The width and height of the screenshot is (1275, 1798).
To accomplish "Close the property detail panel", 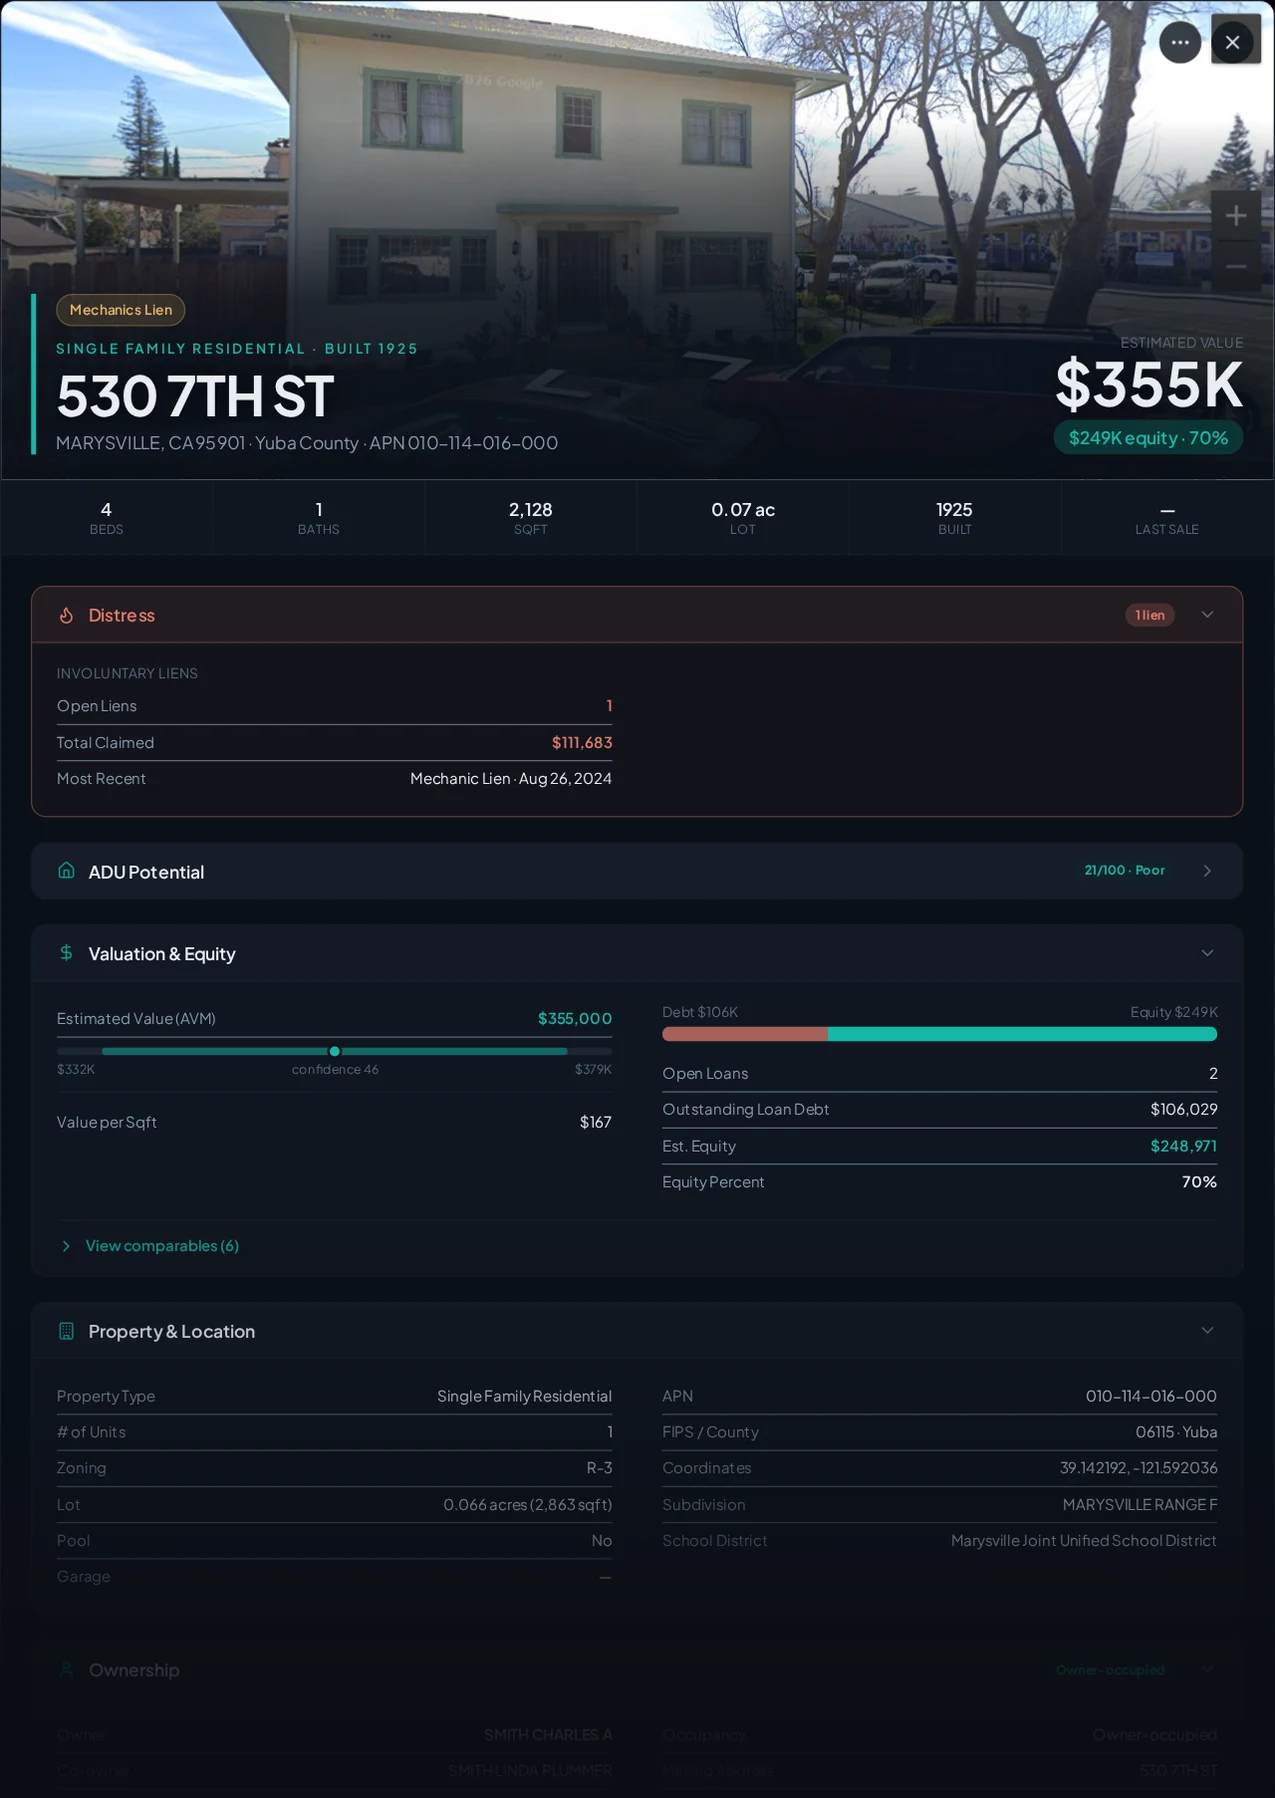I will pos(1233,42).
